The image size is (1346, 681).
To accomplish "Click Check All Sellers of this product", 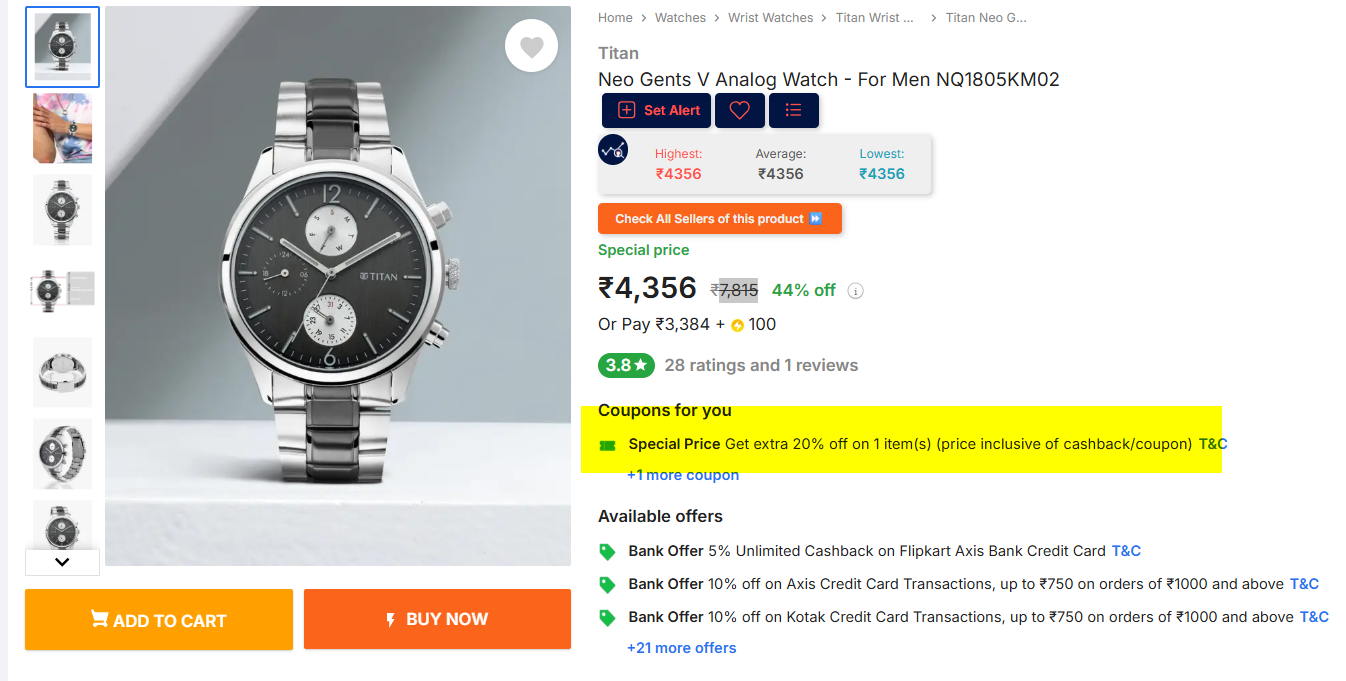I will [719, 219].
